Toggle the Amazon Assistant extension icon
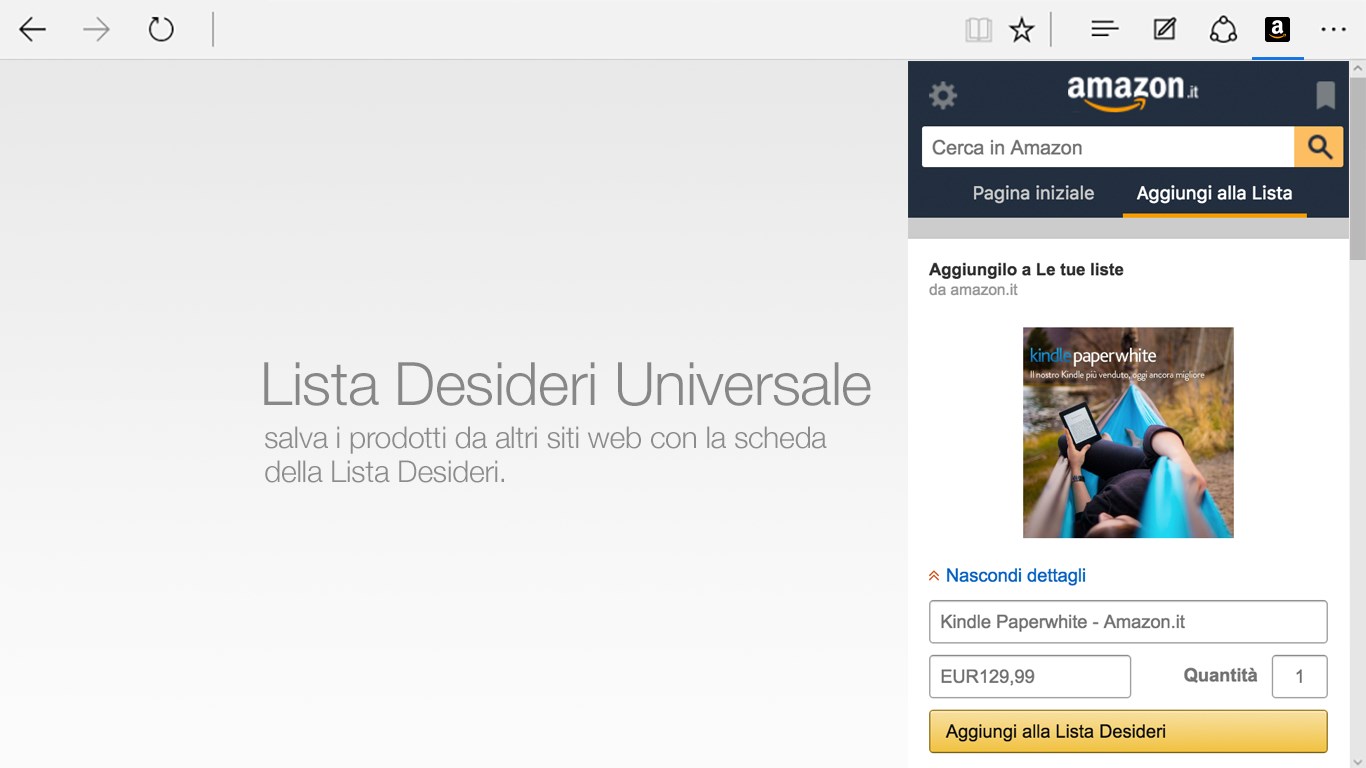Image resolution: width=1366 pixels, height=768 pixels. [x=1277, y=30]
